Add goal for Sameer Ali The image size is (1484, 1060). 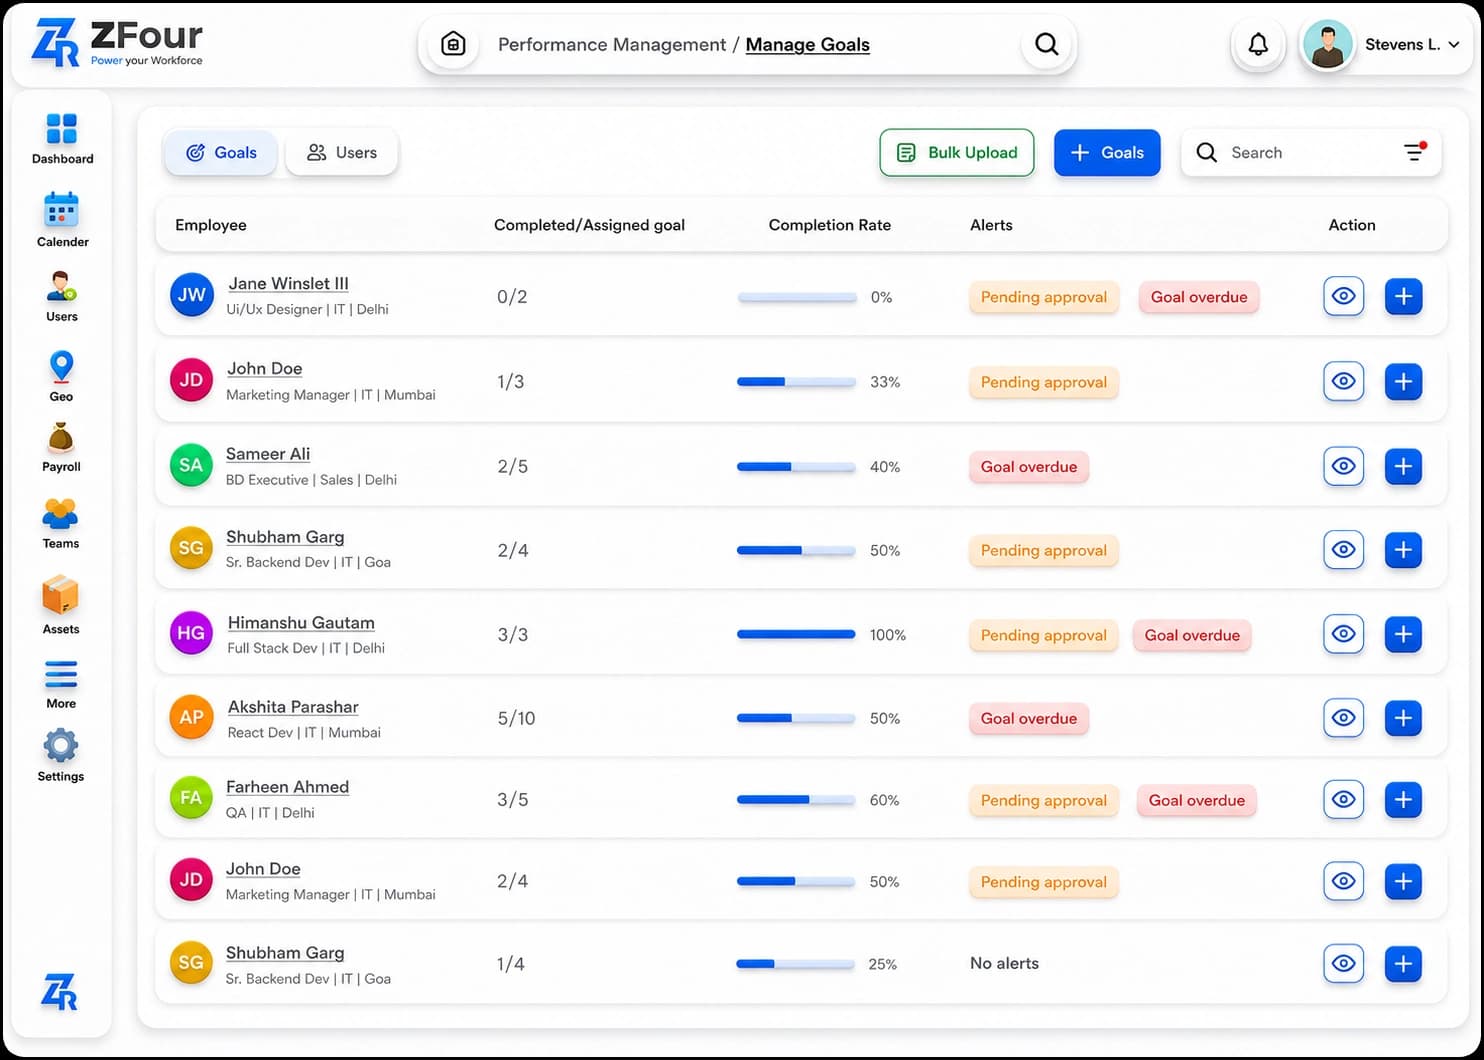coord(1403,466)
